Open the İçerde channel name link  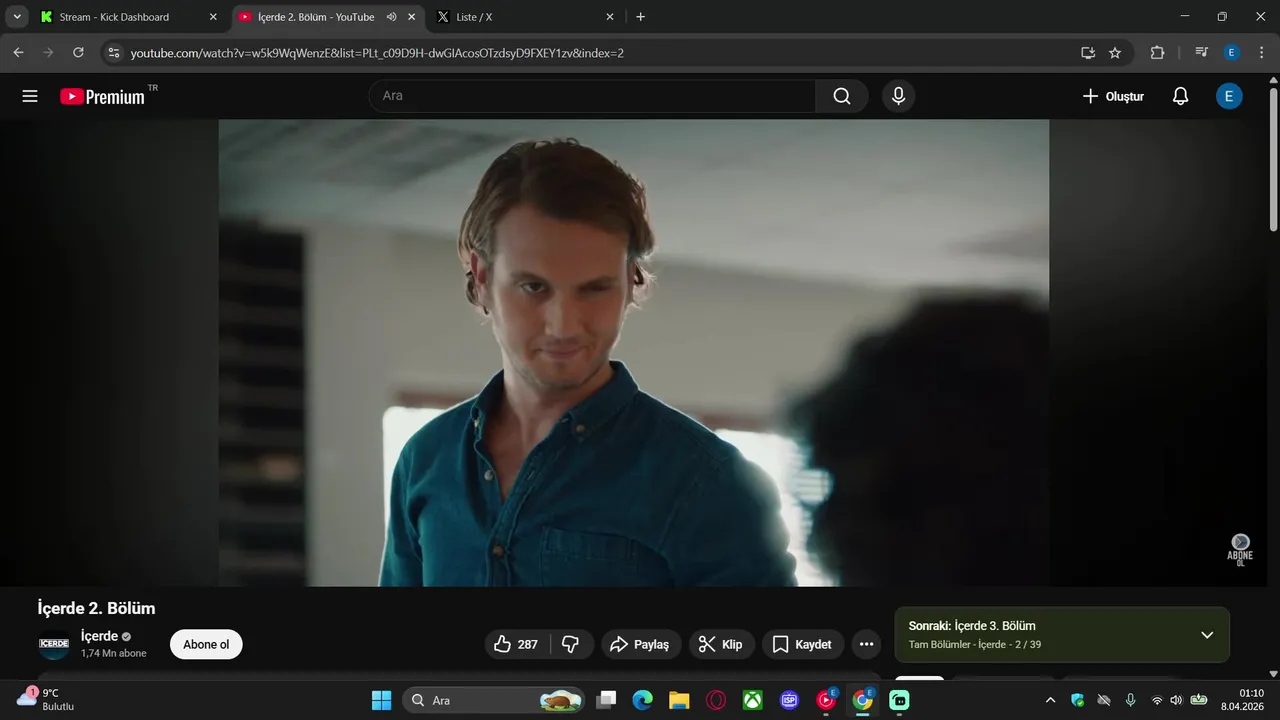tap(99, 636)
